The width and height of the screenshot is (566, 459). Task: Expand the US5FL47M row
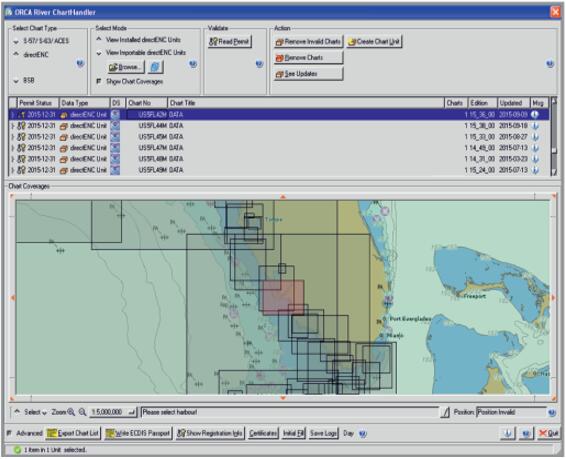pos(13,148)
